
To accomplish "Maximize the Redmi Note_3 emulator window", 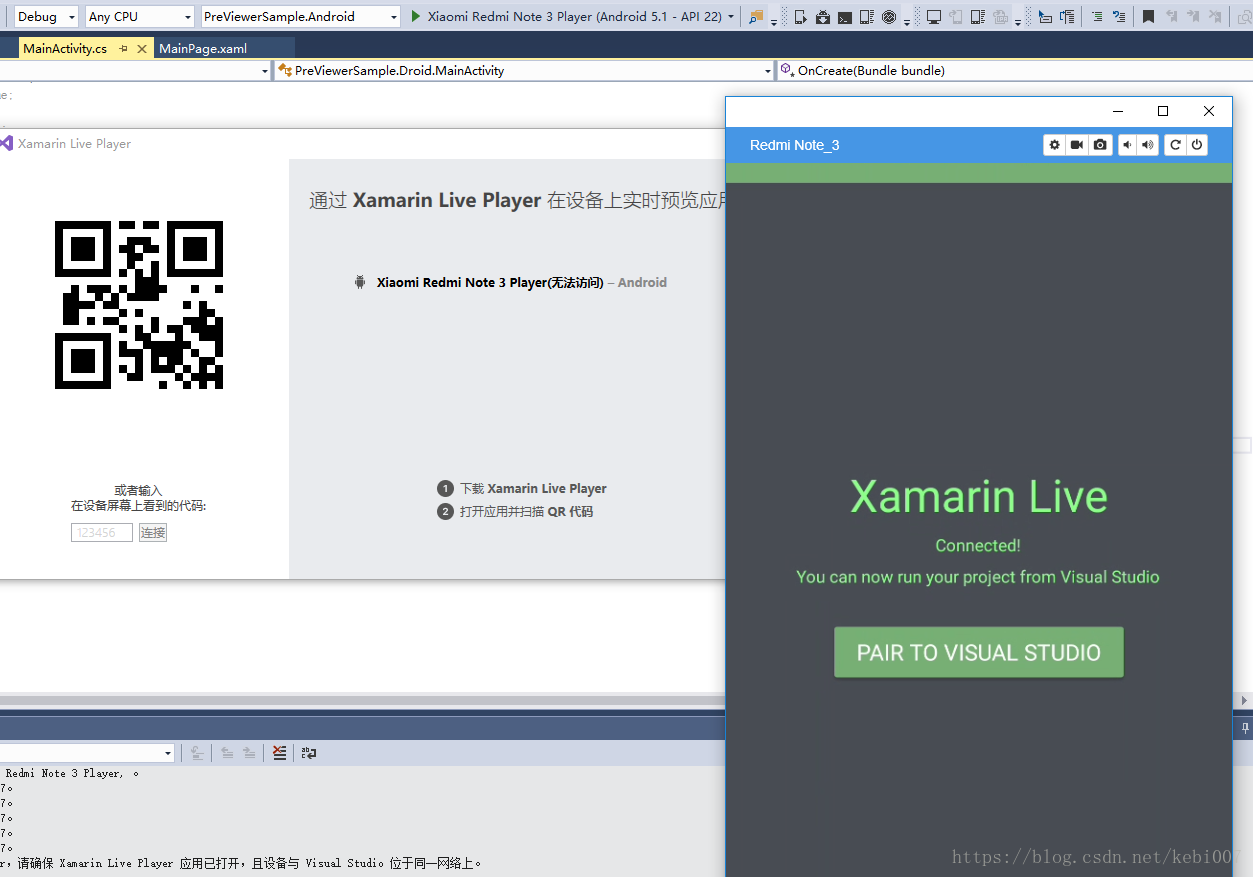I will [1163, 111].
